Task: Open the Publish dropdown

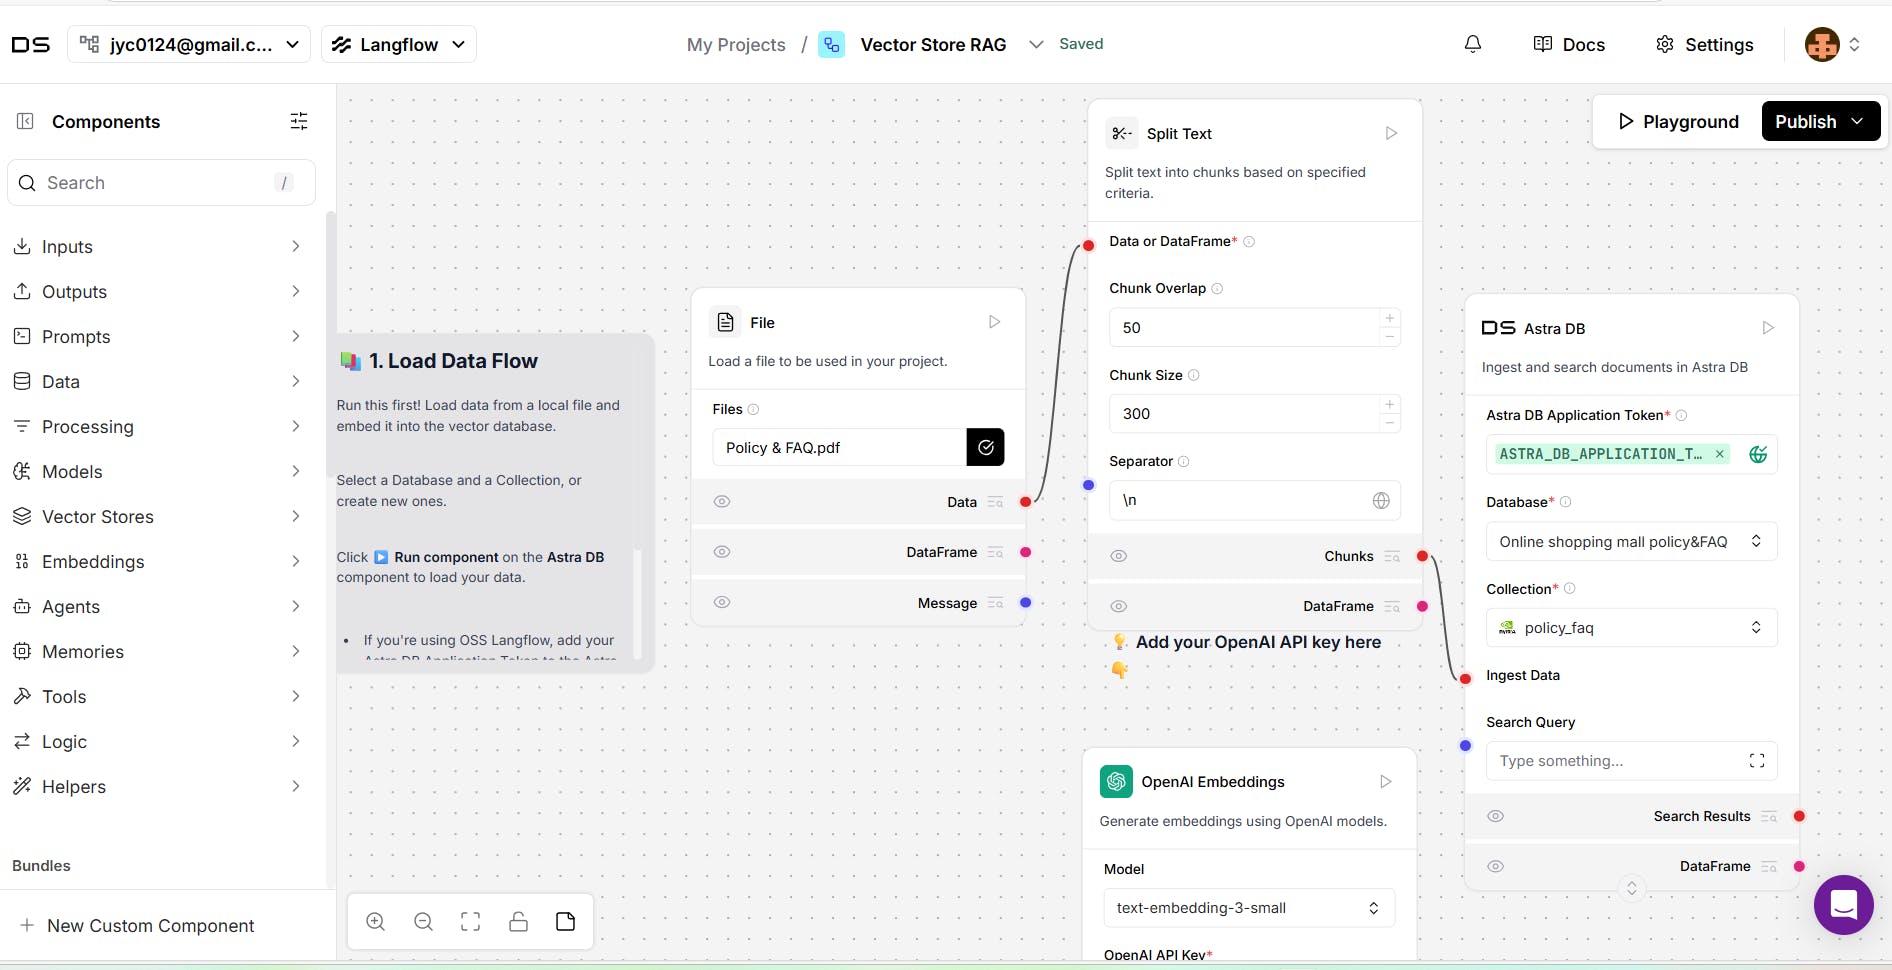Action: click(1820, 121)
